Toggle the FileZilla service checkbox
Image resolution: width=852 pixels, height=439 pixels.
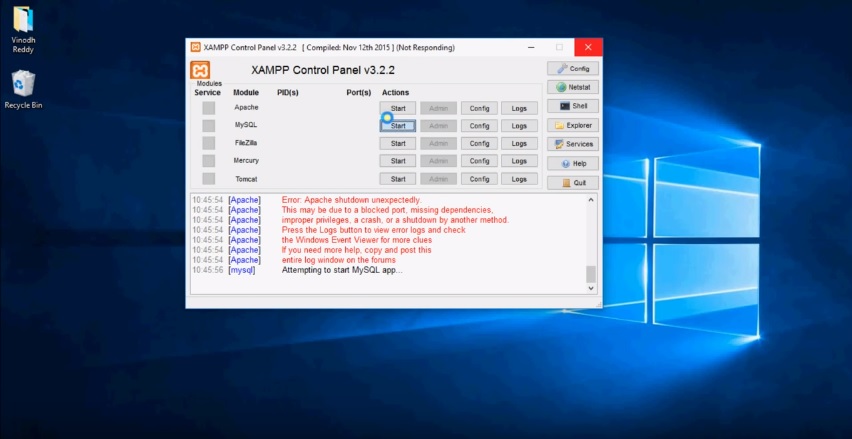(209, 143)
